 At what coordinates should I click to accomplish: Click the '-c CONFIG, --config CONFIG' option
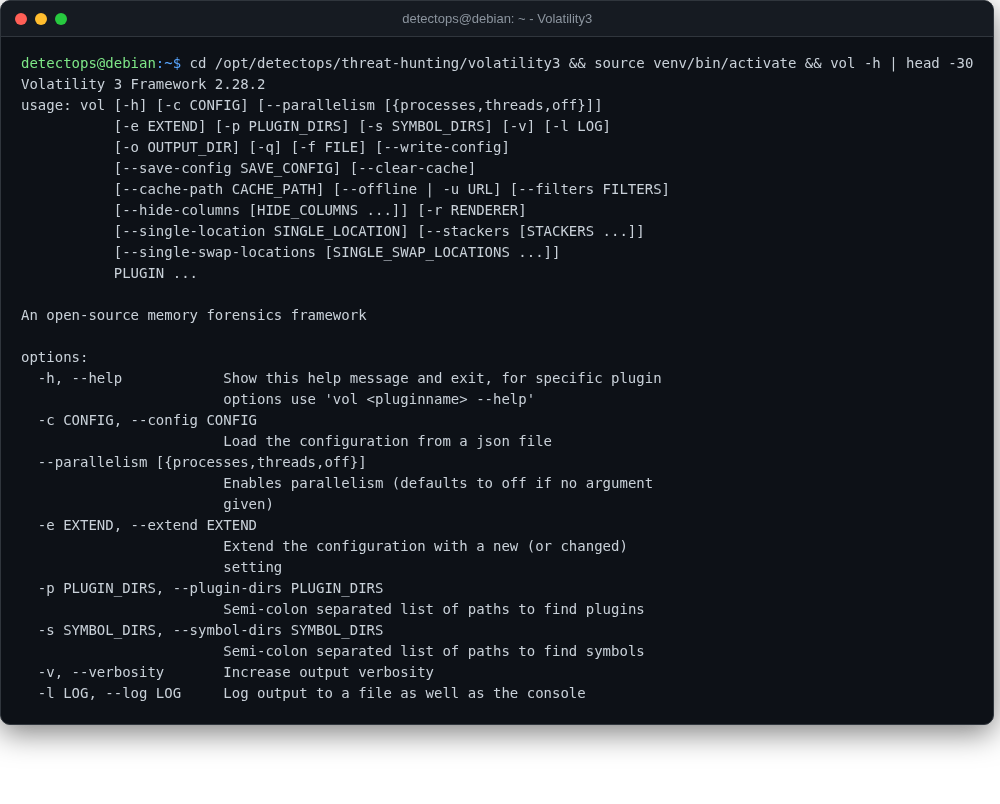coord(147,421)
